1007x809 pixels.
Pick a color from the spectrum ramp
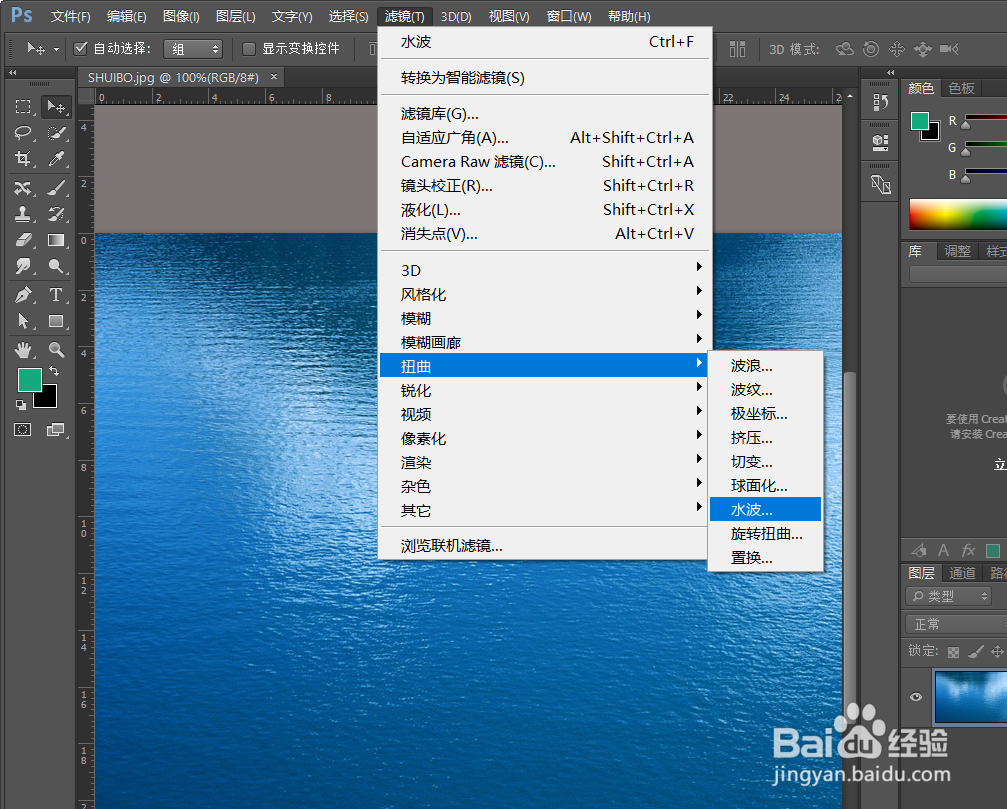[x=958, y=214]
